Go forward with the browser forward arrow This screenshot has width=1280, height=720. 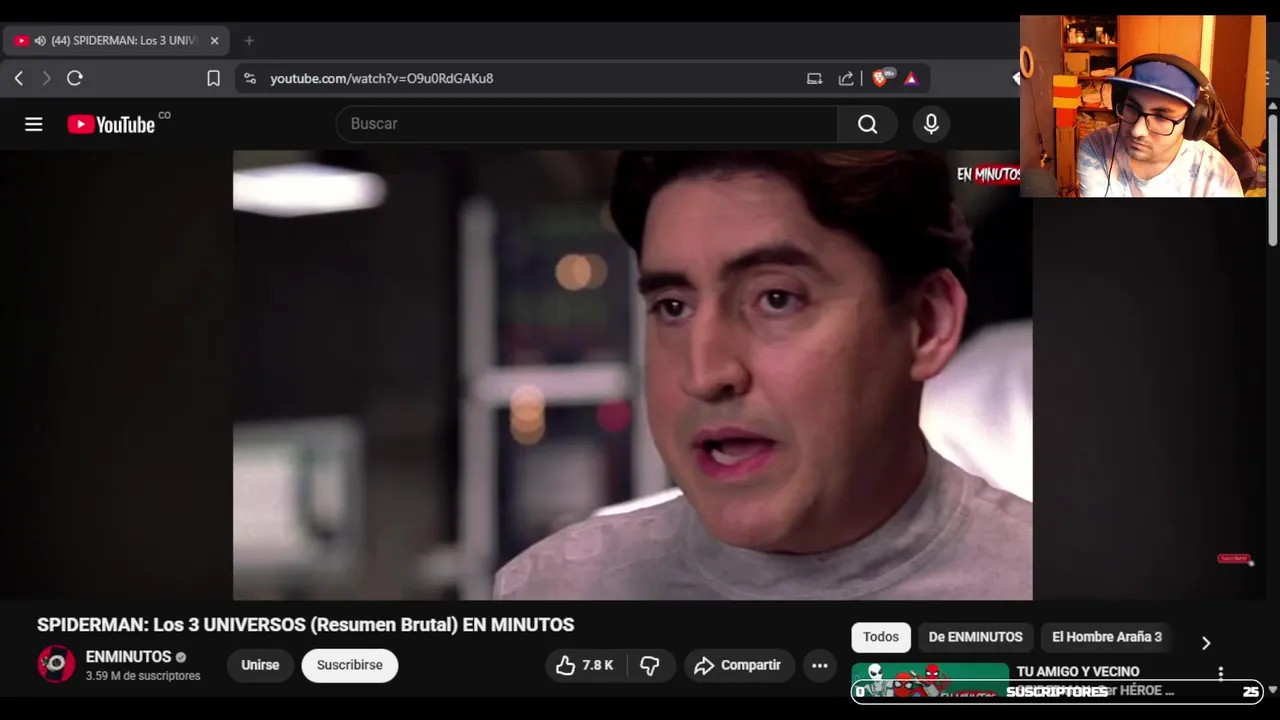[46, 78]
